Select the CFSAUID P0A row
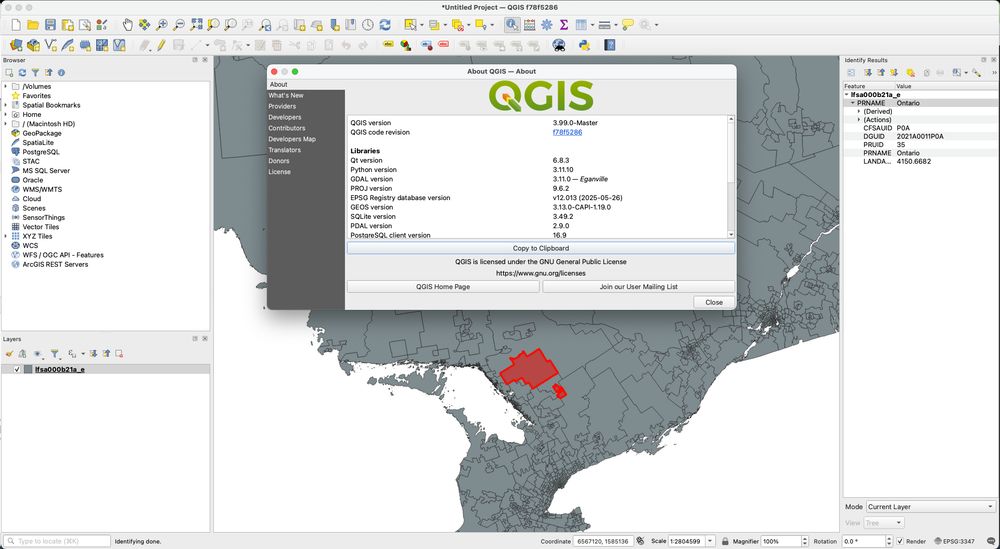The height and width of the screenshot is (549, 1000). point(918,128)
